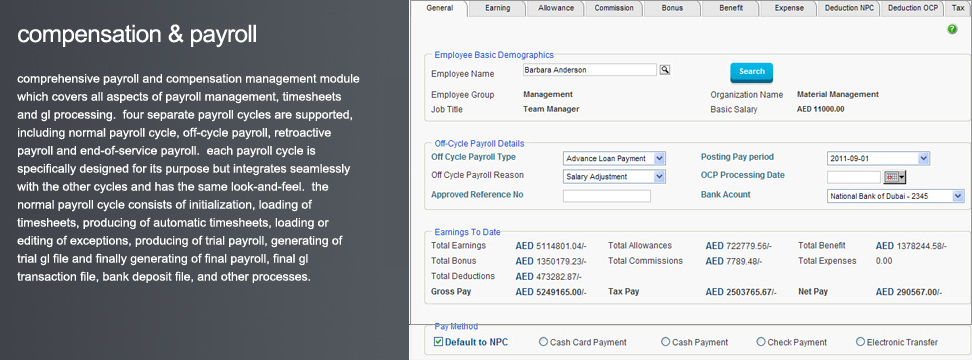
Task: Click the employee name lookup magnifier icon
Action: tap(665, 70)
